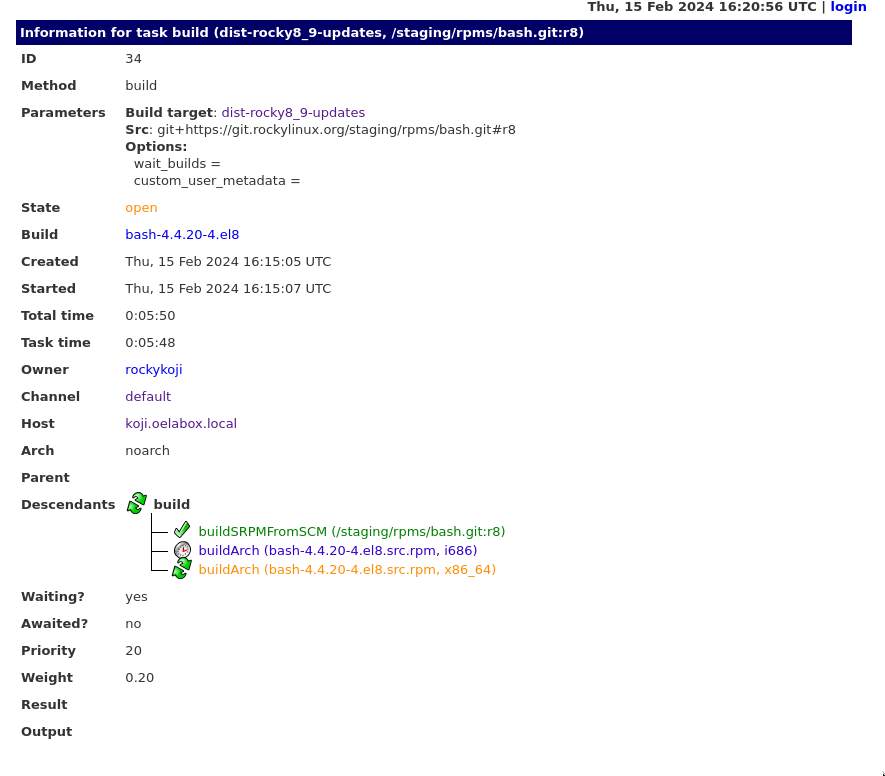Click the Arch value noarch
The width and height of the screenshot is (885, 776).
pos(147,451)
